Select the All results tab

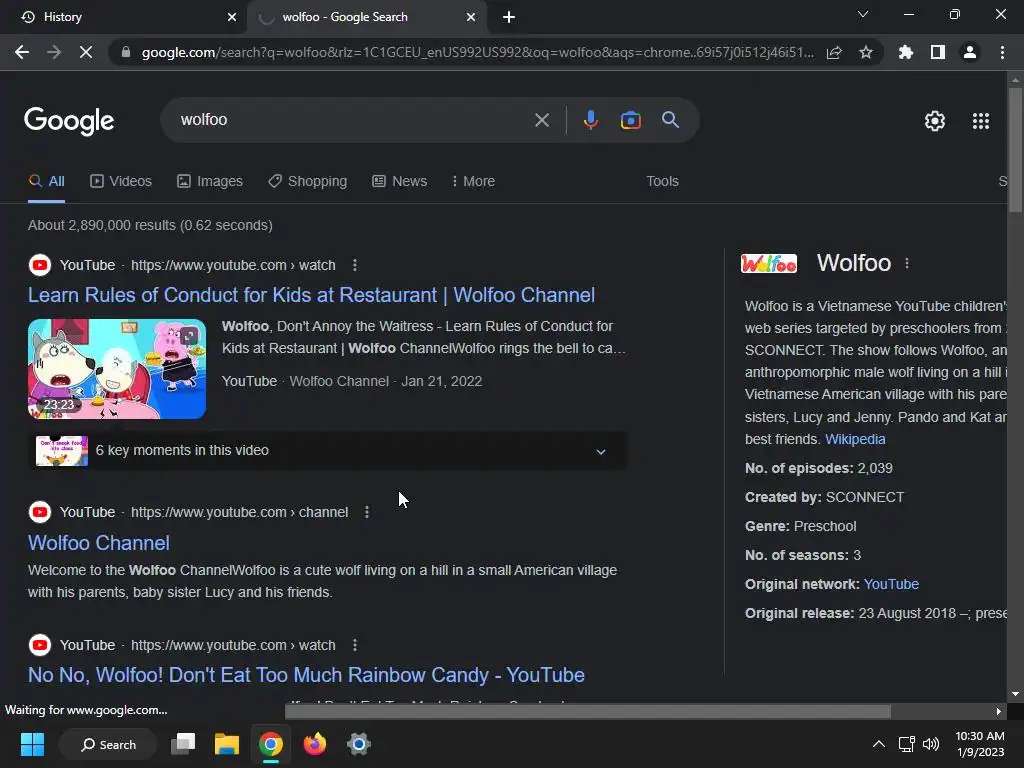46,182
